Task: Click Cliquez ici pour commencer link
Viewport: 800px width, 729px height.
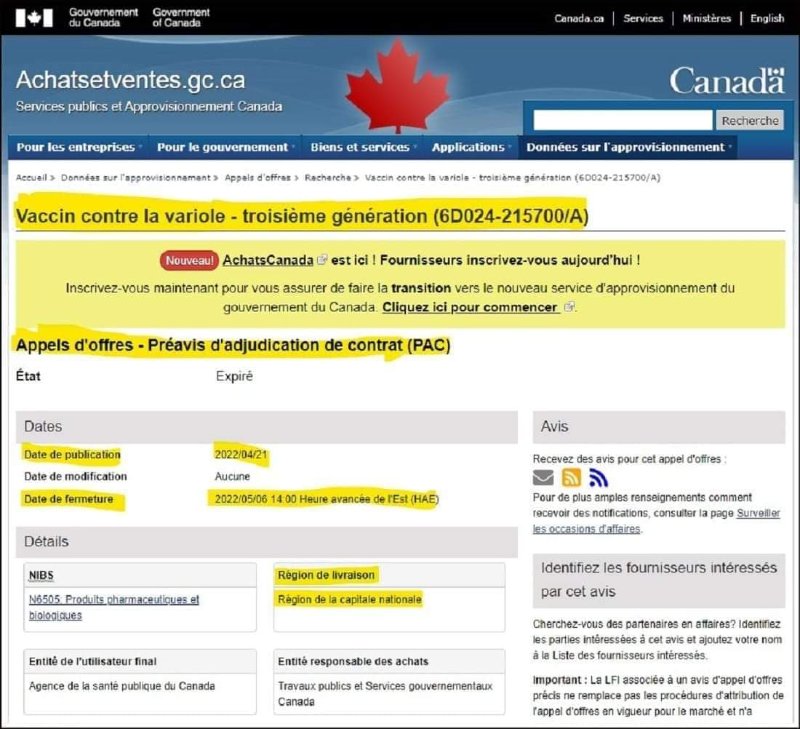Action: tap(470, 307)
